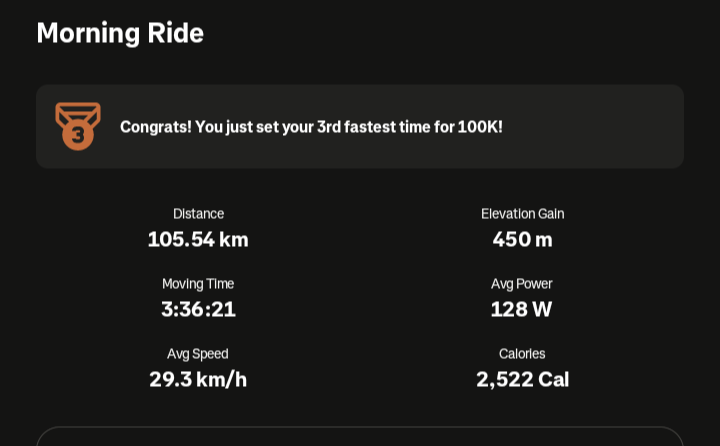Image resolution: width=720 pixels, height=446 pixels.
Task: Click the bronze 3rd place medal icon
Action: pyautogui.click(x=77, y=126)
